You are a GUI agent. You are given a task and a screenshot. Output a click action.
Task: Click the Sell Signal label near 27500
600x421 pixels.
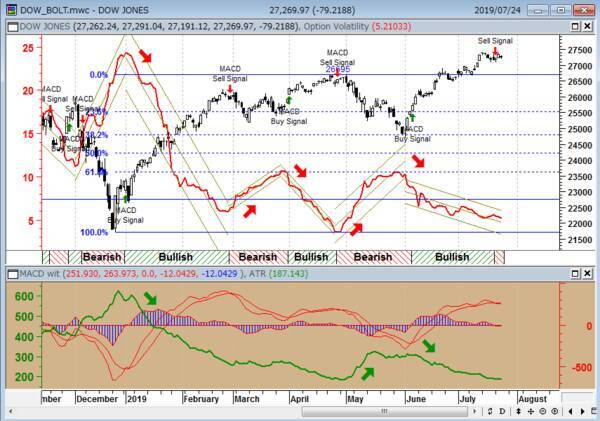(x=495, y=41)
